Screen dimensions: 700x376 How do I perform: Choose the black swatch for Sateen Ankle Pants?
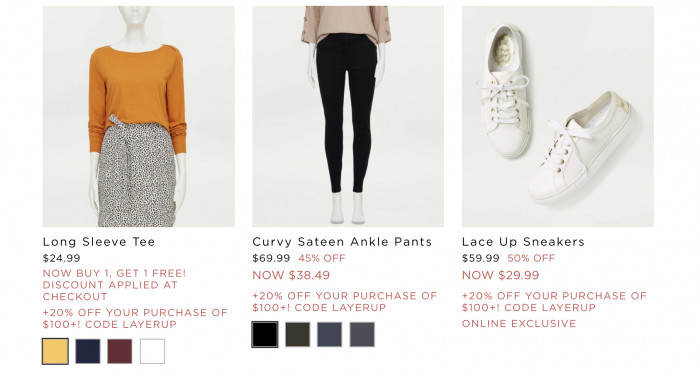(x=265, y=334)
